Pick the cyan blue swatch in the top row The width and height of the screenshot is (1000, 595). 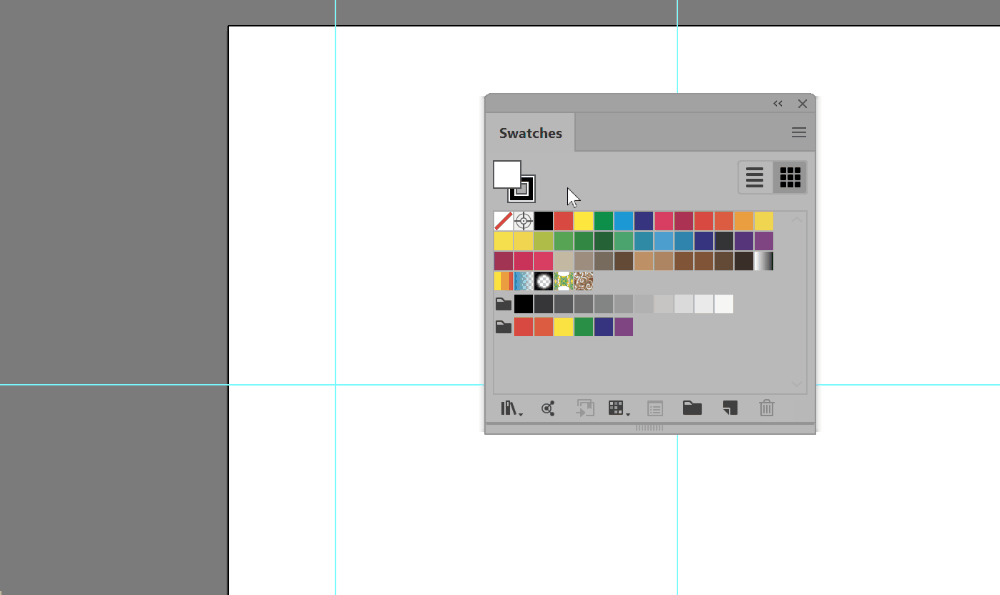pos(624,221)
